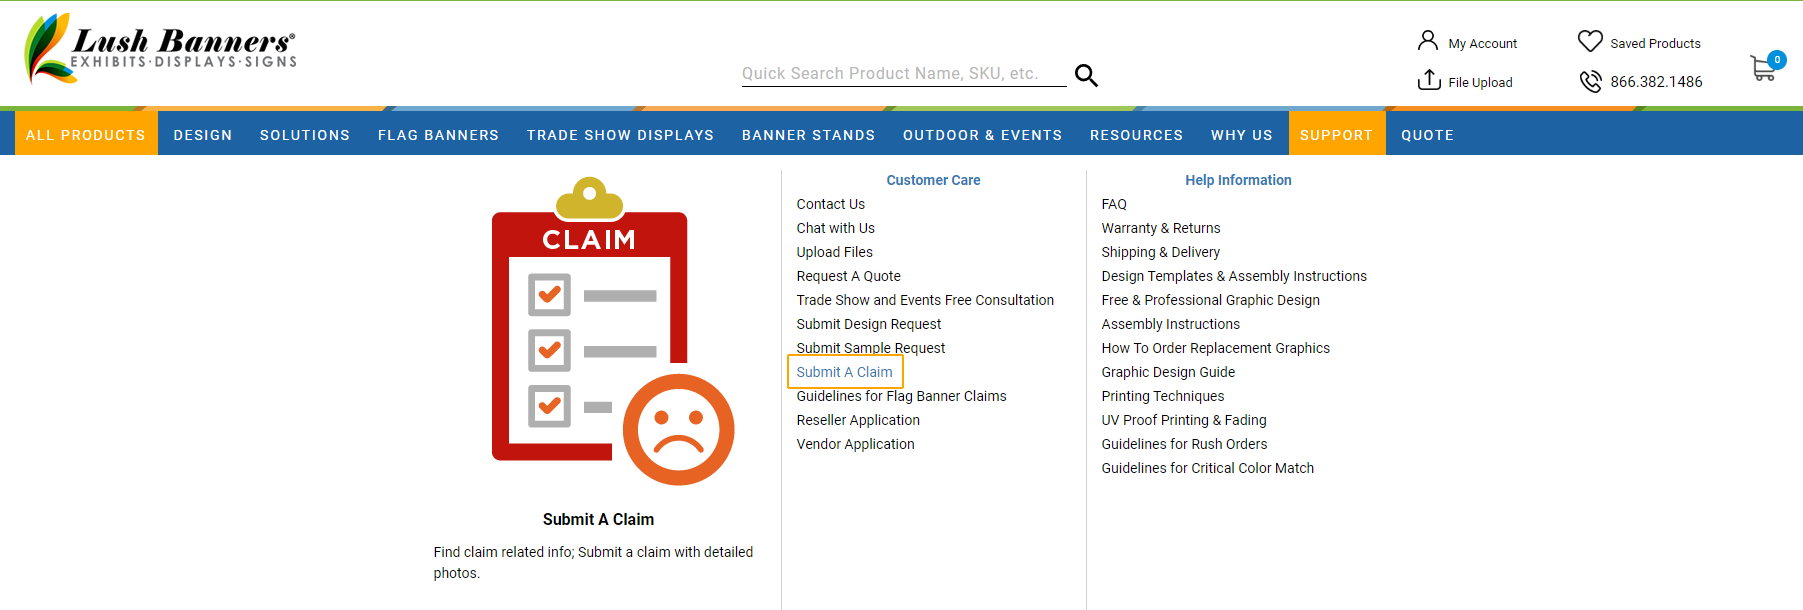Open Guidelines for Rush Orders

click(x=1184, y=444)
